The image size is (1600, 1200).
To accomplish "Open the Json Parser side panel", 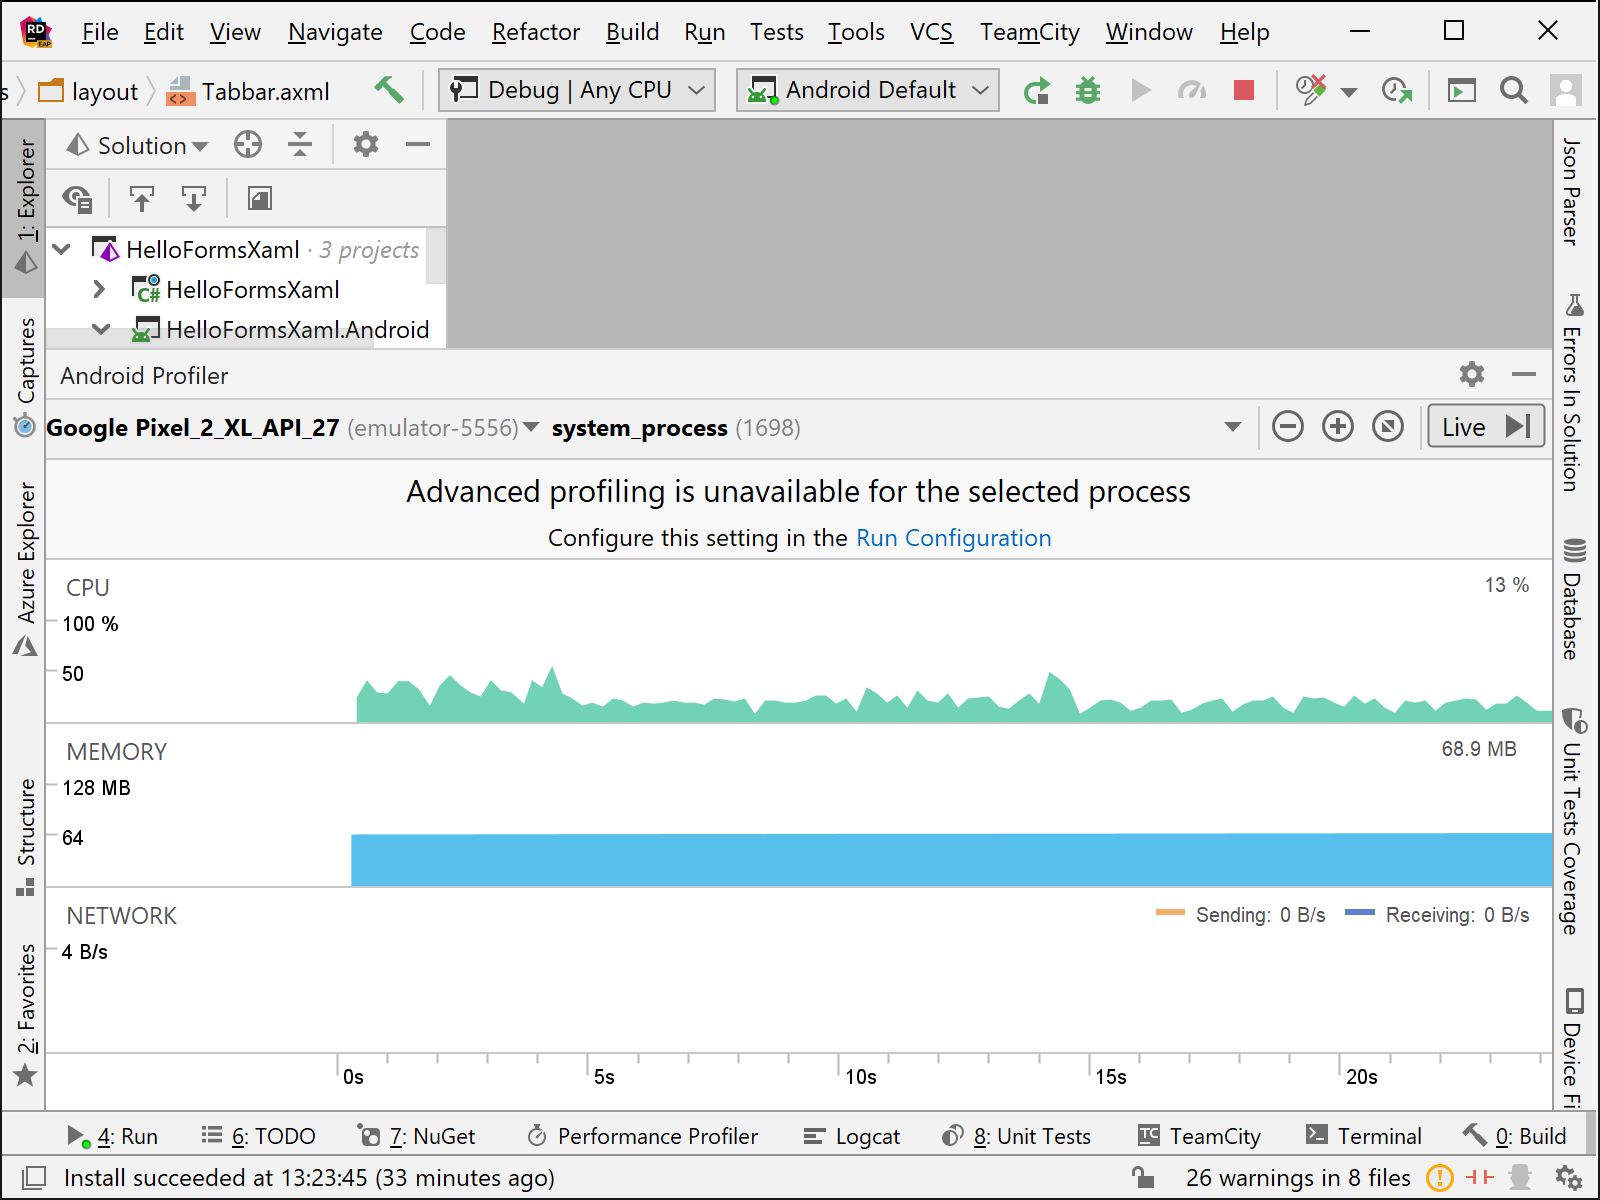I will (x=1572, y=192).
